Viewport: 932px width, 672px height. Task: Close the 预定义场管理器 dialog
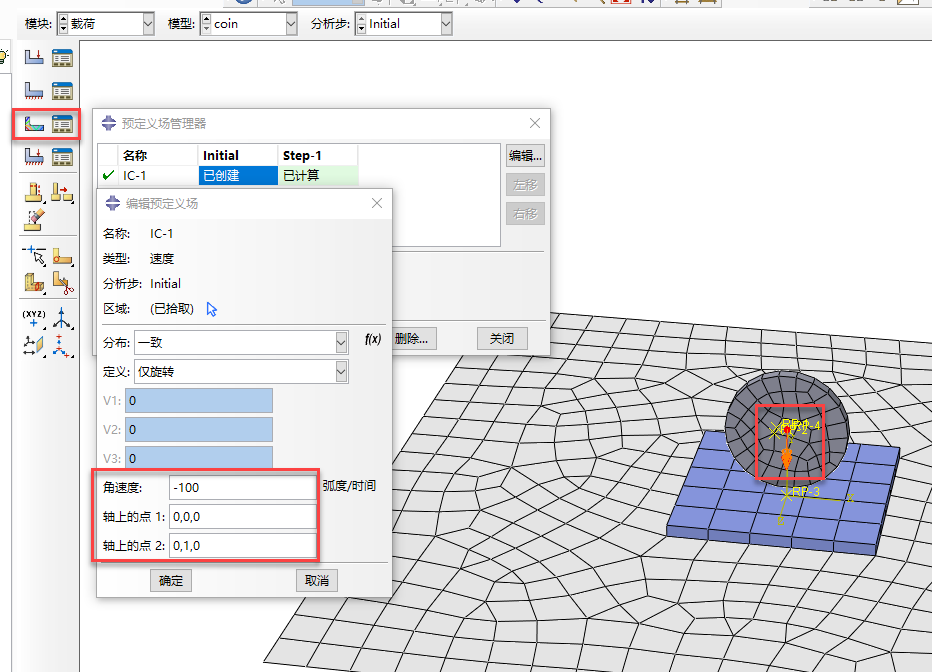tap(535, 123)
